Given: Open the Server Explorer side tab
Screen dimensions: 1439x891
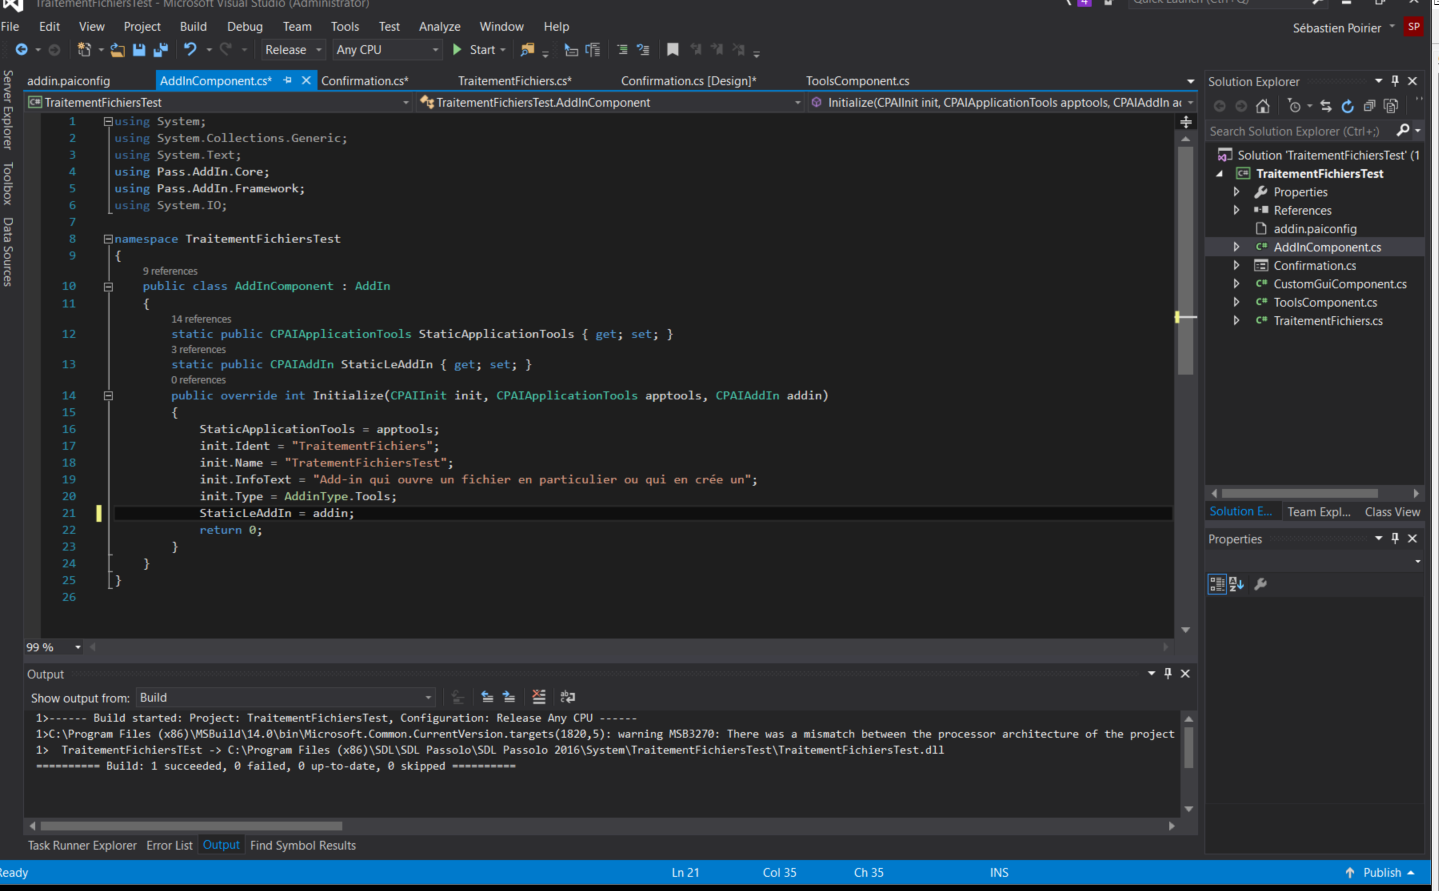Looking at the screenshot, I should tap(8, 109).
